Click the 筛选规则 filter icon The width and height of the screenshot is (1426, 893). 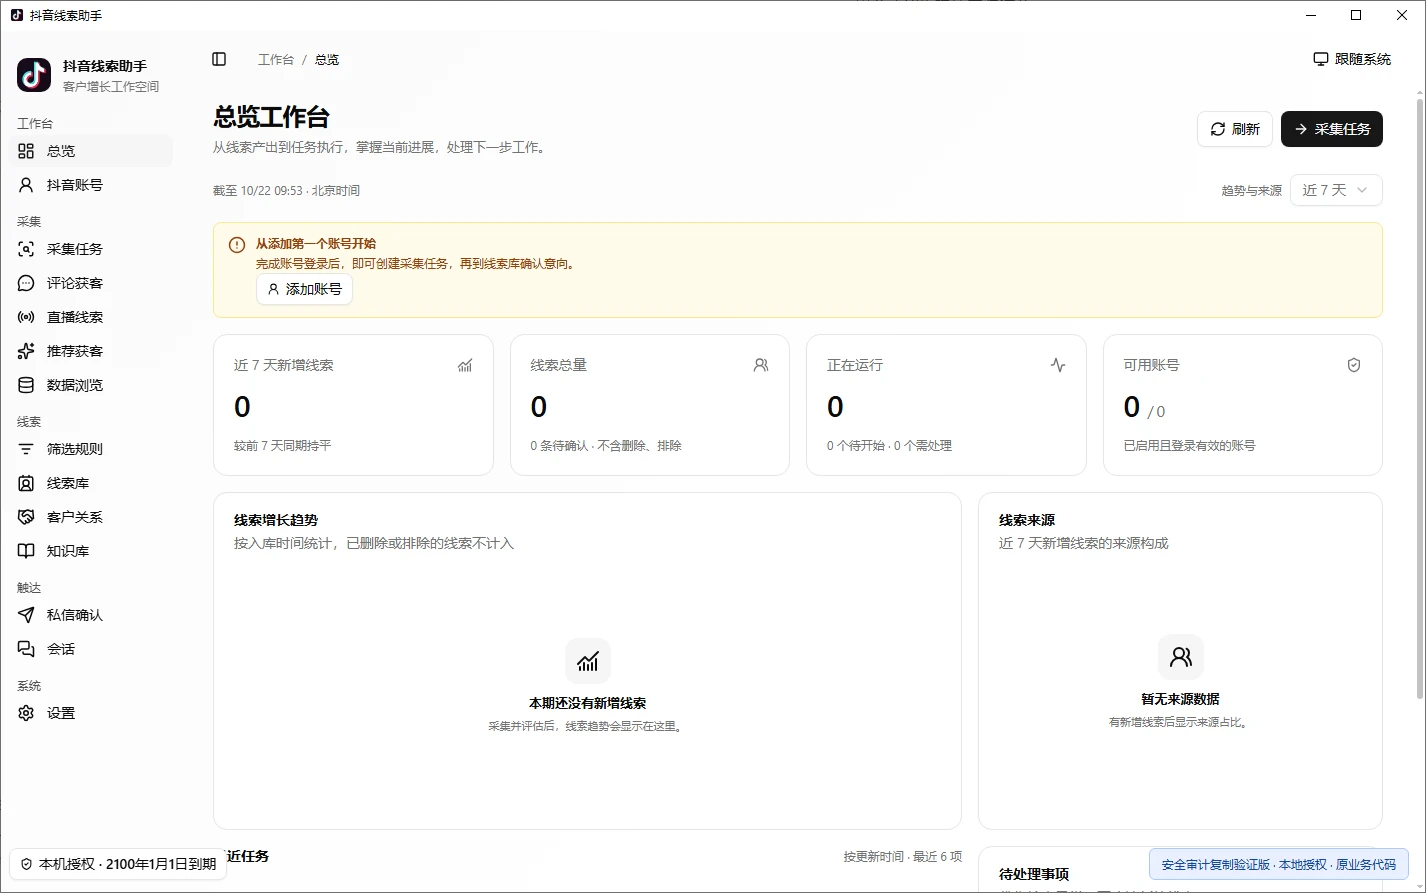26,449
